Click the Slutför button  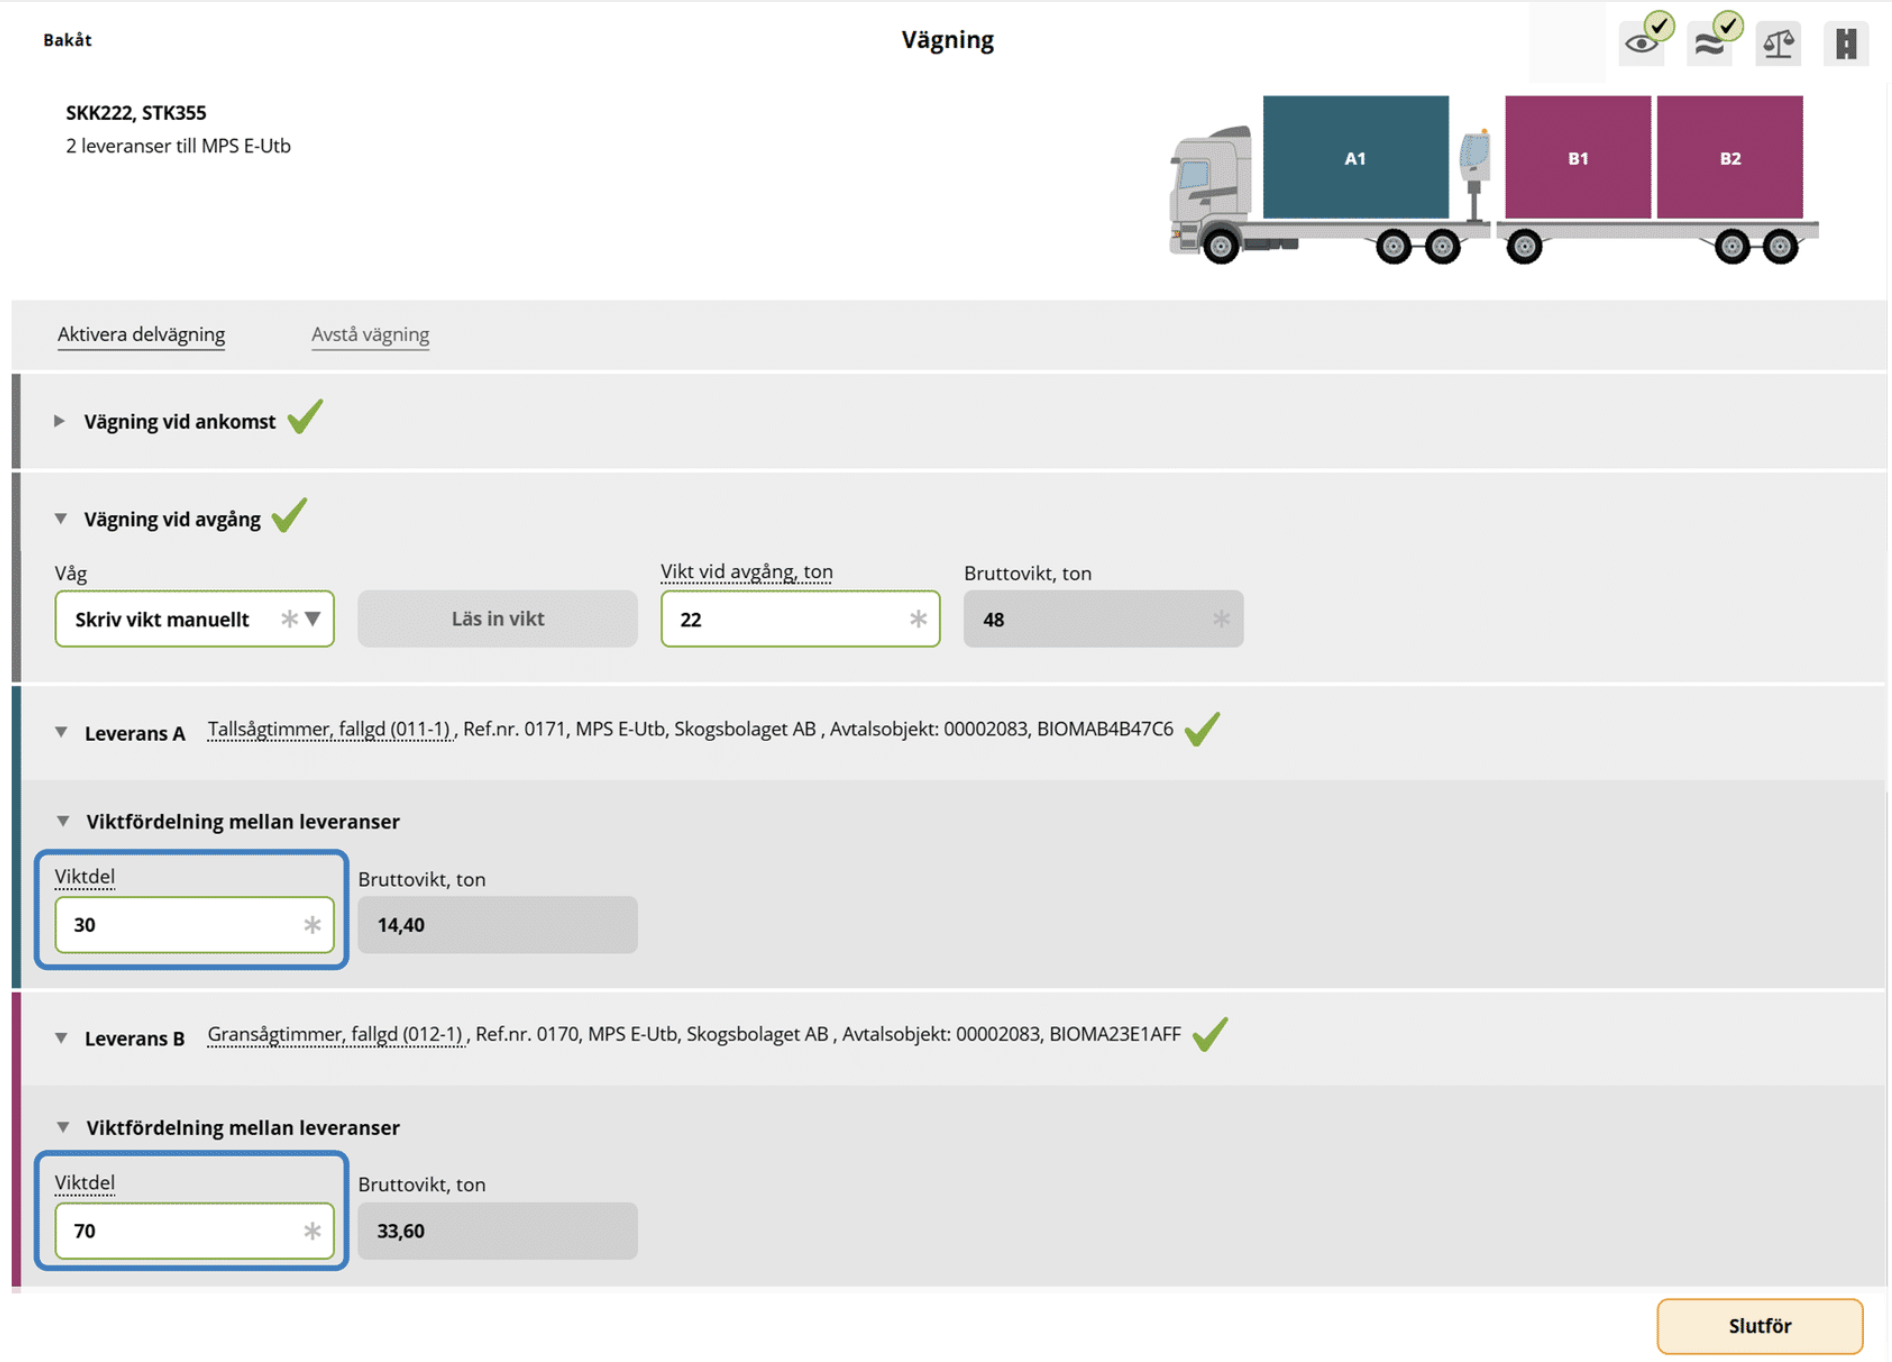point(1759,1326)
